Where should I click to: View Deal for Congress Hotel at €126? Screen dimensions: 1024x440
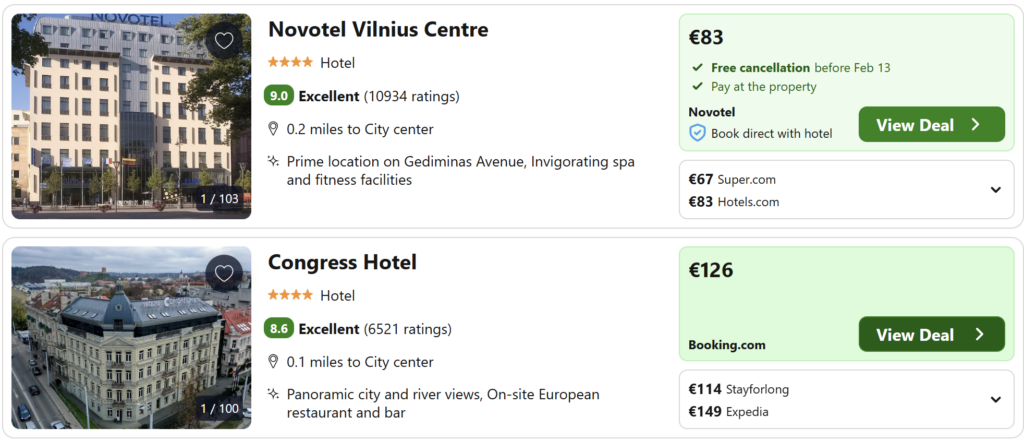pyautogui.click(x=931, y=335)
